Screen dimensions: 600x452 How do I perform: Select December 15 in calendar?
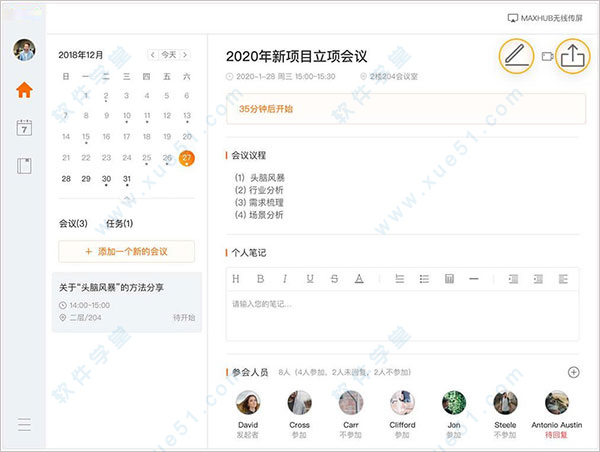[86, 137]
